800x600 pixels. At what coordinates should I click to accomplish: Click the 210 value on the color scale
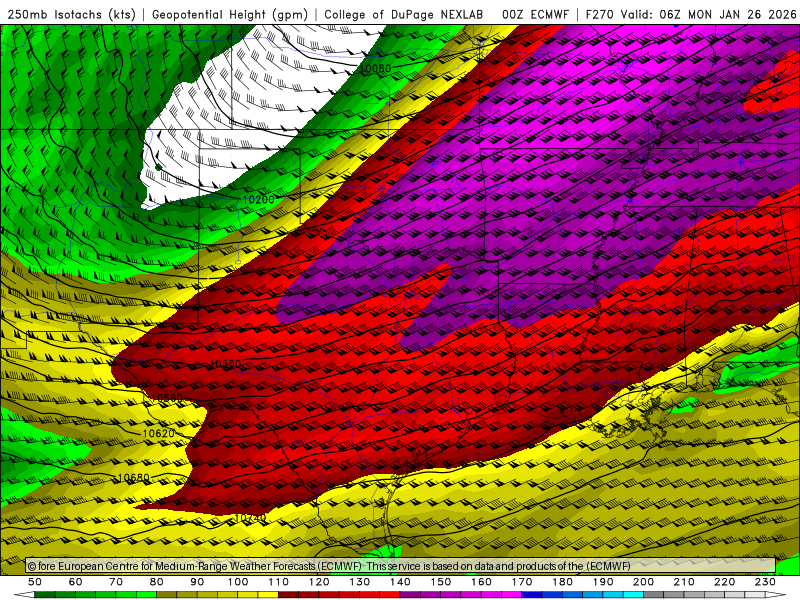coord(684,582)
